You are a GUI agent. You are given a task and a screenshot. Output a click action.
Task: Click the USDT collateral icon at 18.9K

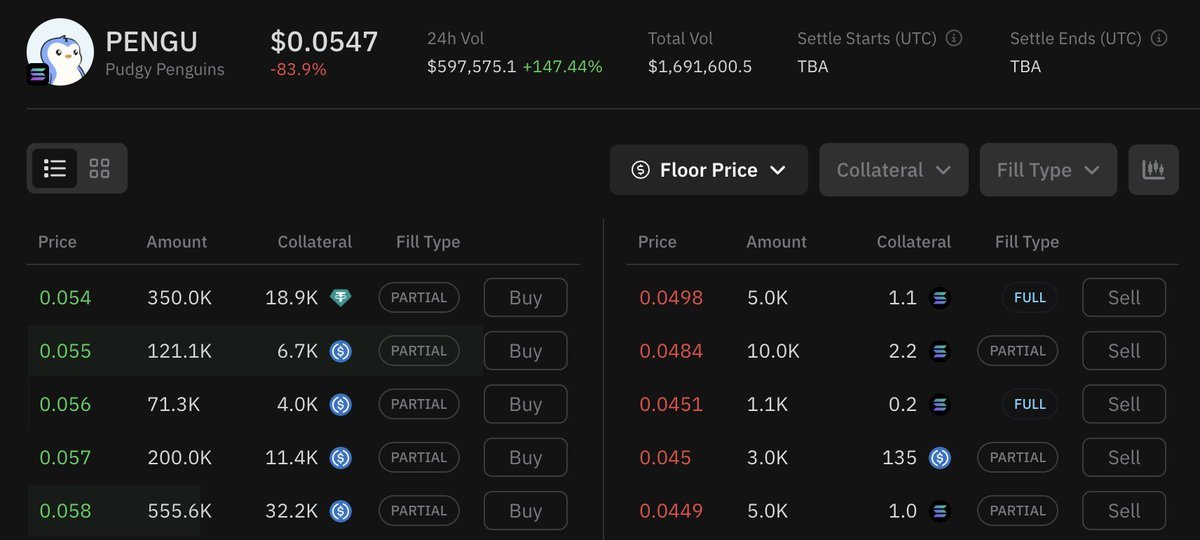(x=341, y=298)
